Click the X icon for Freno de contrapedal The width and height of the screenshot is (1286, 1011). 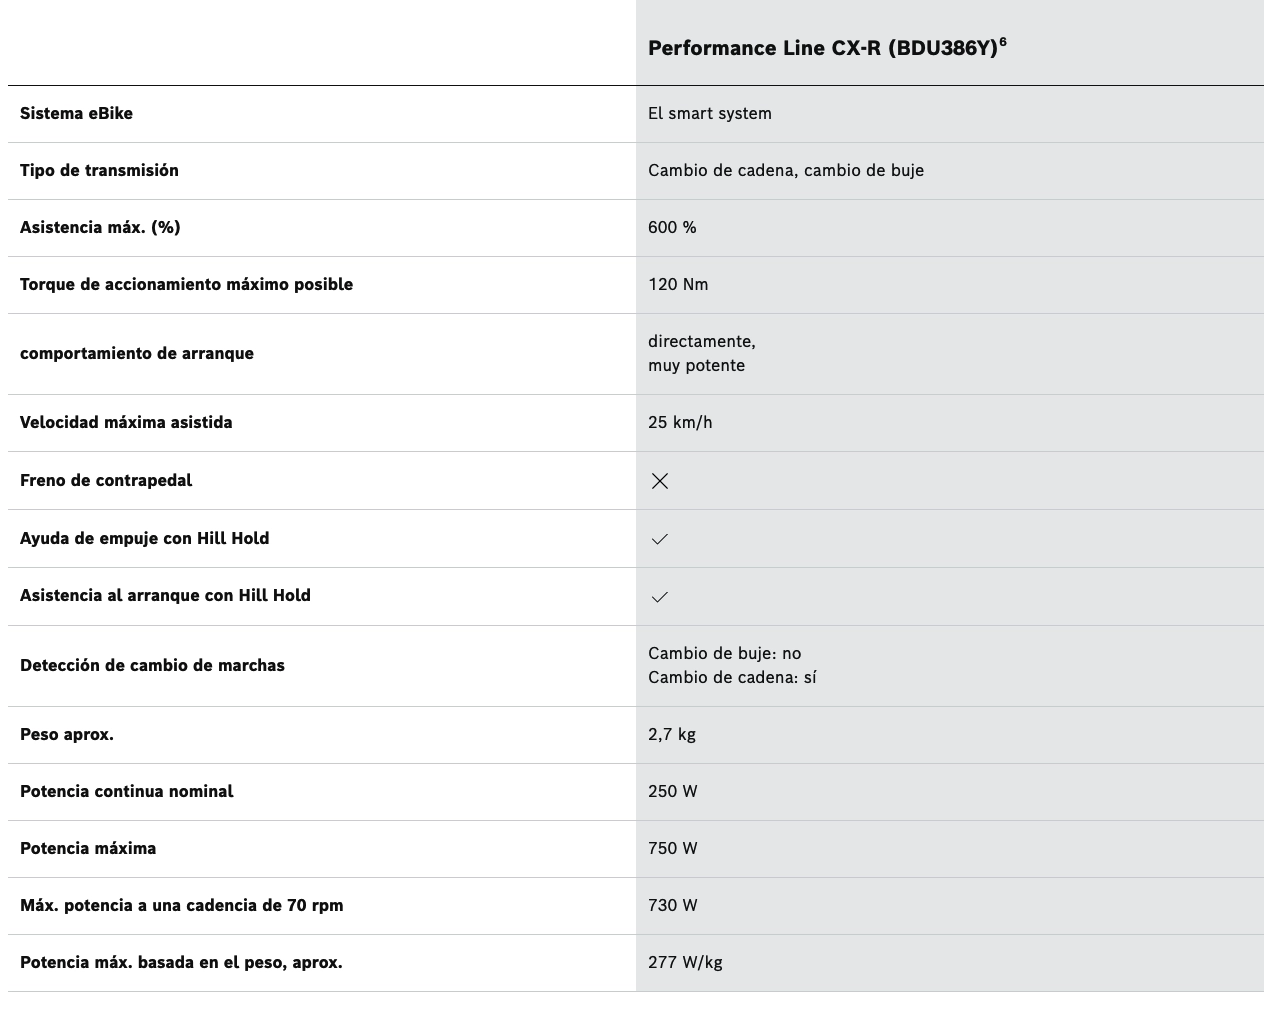pos(659,481)
